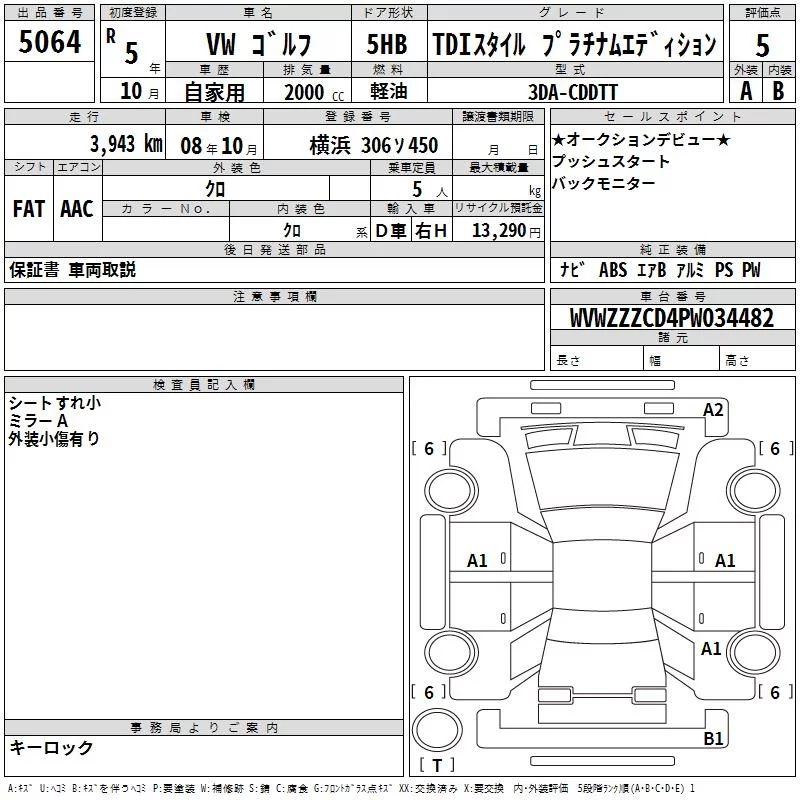
Task: Click PW in the 純正装備 row
Action: click(x=751, y=269)
